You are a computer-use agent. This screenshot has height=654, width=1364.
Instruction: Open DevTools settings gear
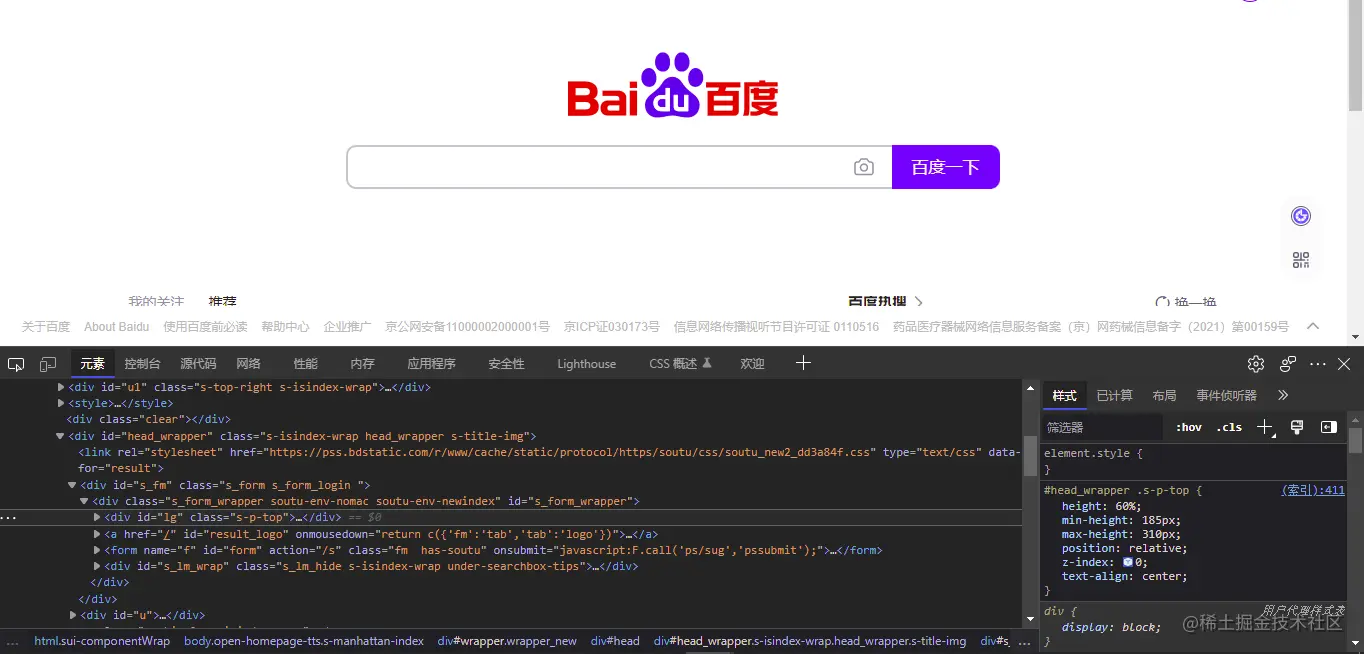tap(1256, 364)
